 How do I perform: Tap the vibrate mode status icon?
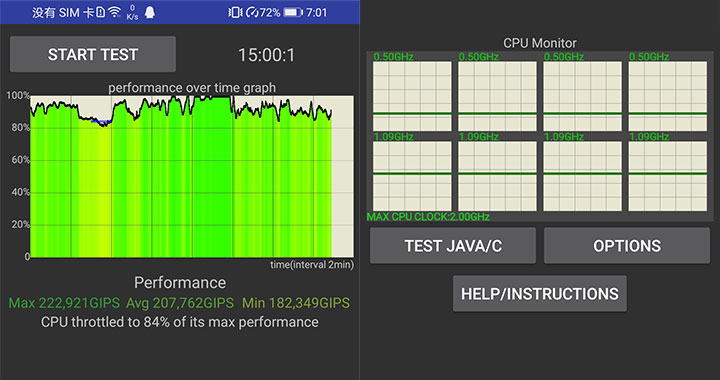[234, 12]
